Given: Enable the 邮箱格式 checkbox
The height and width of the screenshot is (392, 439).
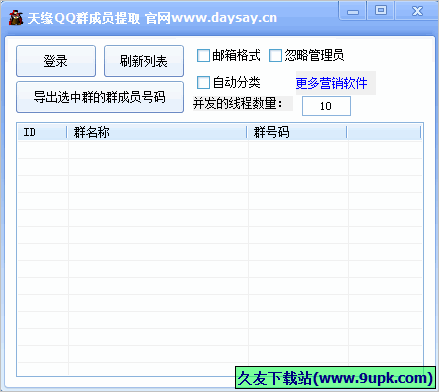Looking at the screenshot, I should point(203,56).
